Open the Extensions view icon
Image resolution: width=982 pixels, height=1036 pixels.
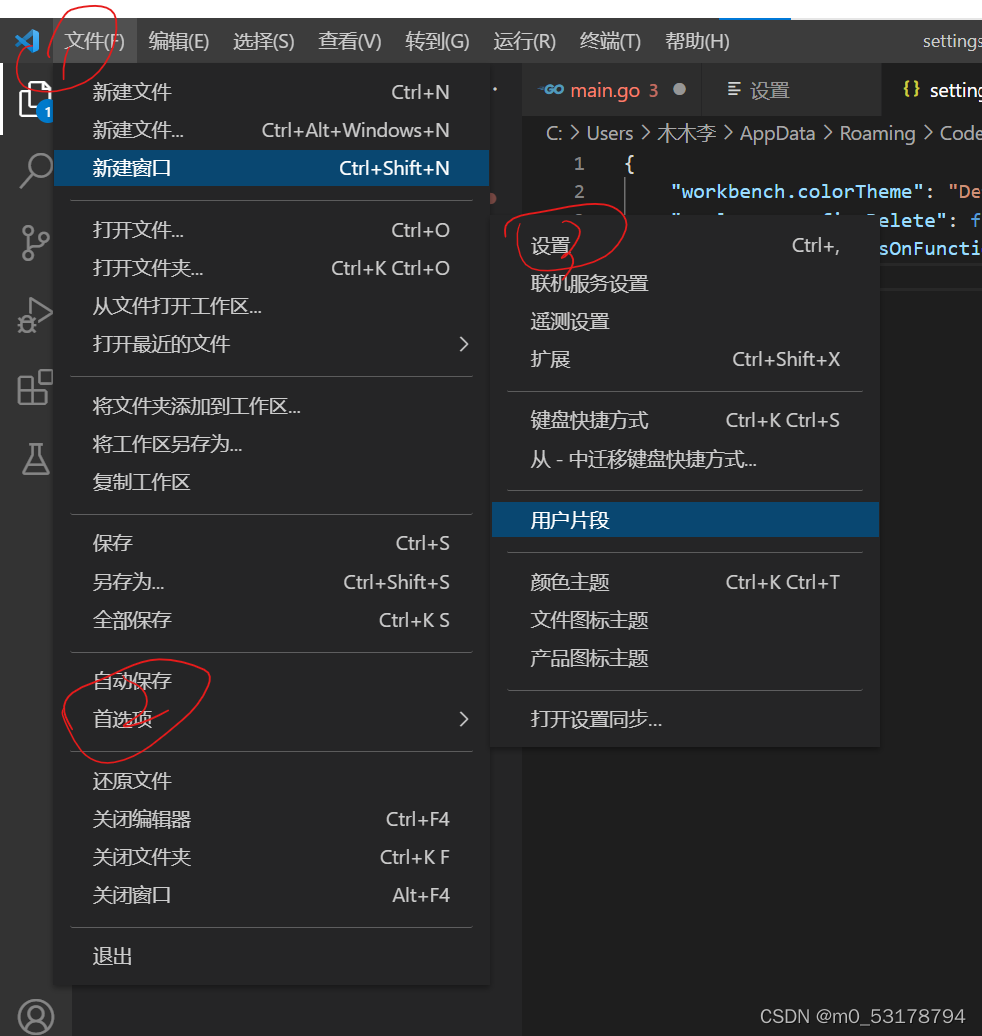pyautogui.click(x=35, y=388)
